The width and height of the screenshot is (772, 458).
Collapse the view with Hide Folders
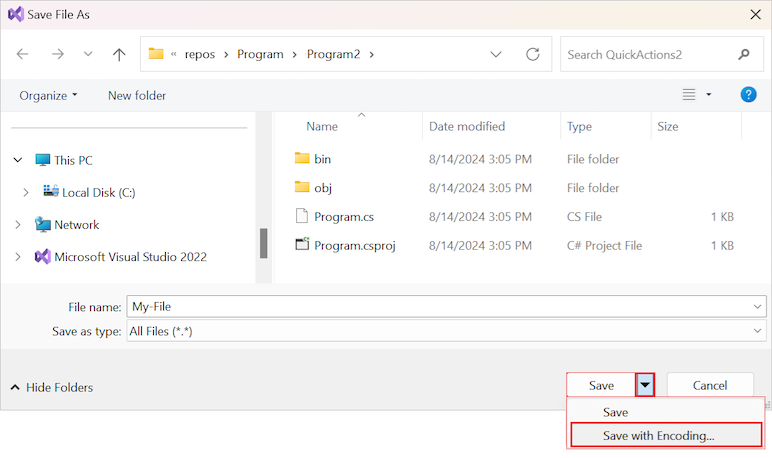pyautogui.click(x=51, y=387)
